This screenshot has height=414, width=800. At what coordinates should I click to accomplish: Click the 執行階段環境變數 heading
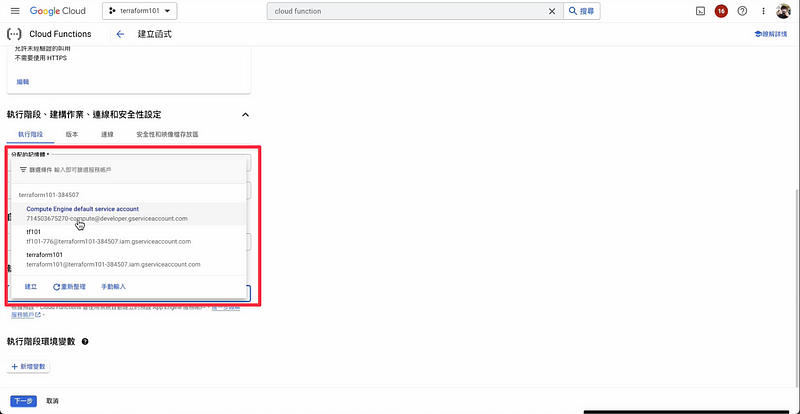tap(41, 342)
